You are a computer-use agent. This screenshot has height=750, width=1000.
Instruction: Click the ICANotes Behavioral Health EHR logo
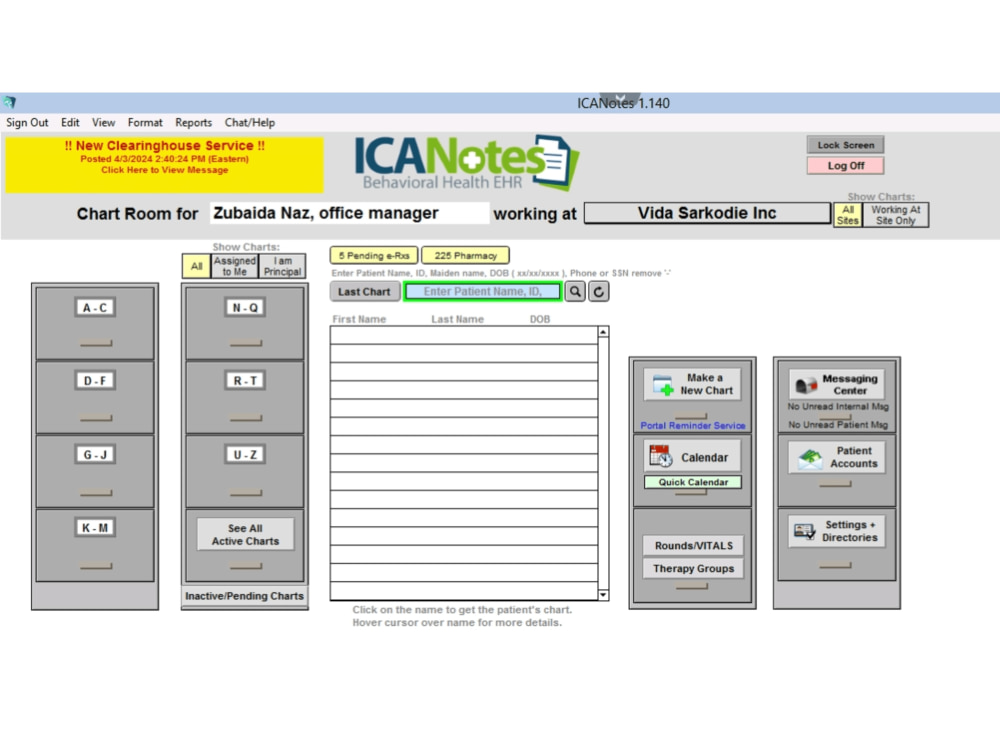click(467, 162)
